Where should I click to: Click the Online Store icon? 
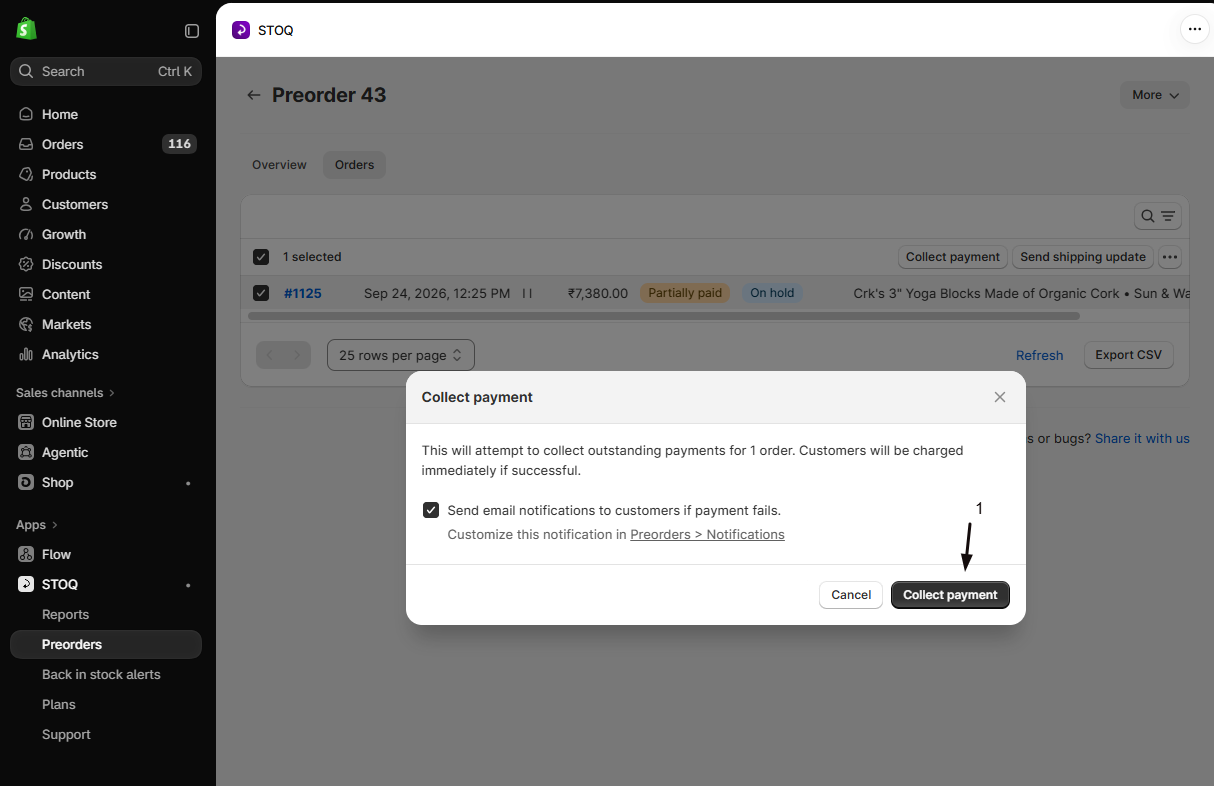point(26,422)
